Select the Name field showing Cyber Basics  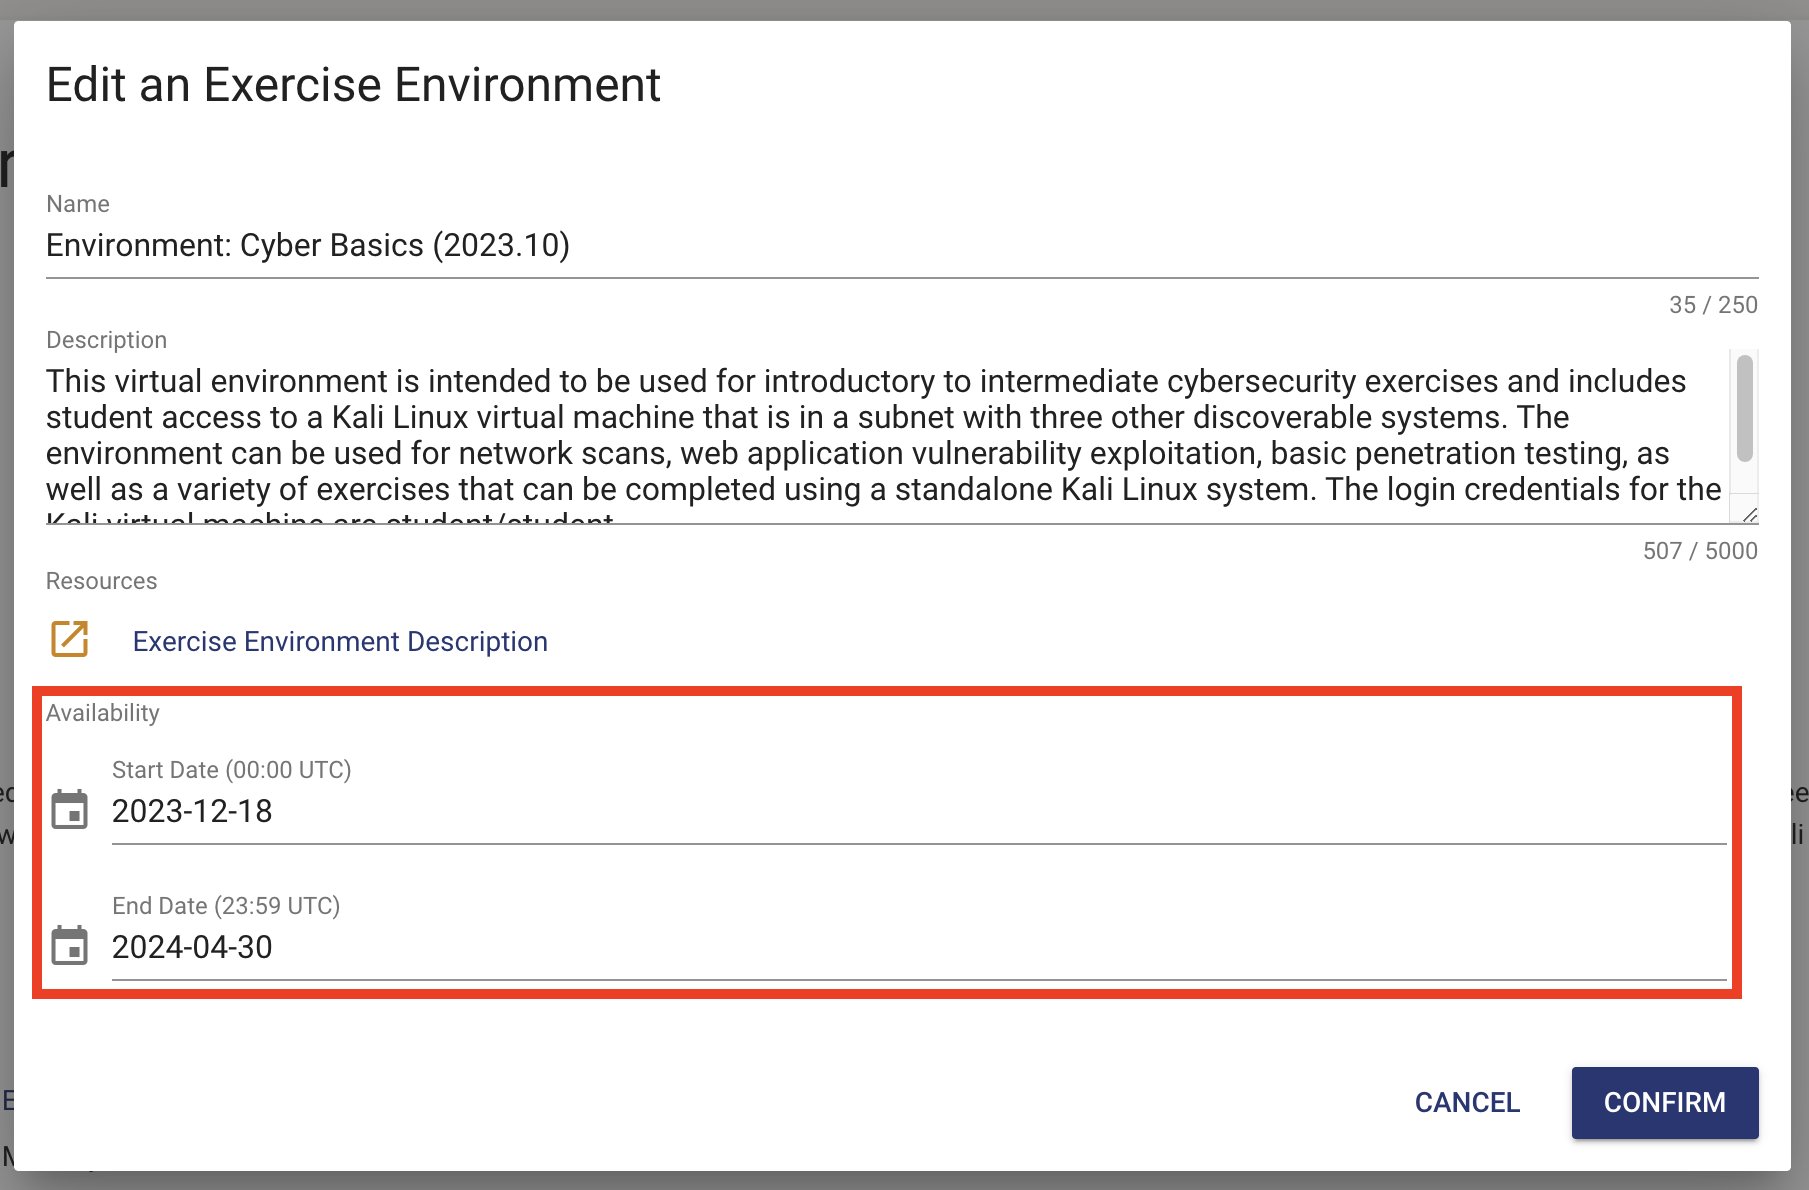[307, 245]
